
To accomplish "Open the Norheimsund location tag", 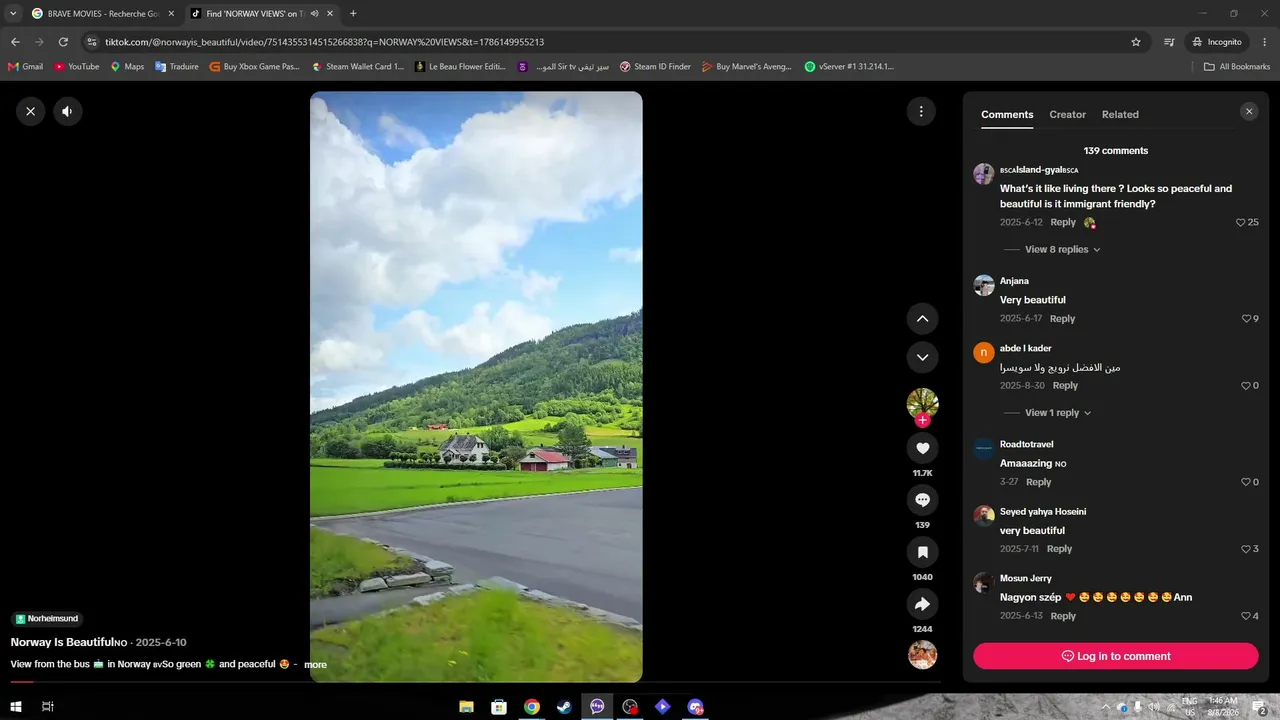I will (x=47, y=619).
